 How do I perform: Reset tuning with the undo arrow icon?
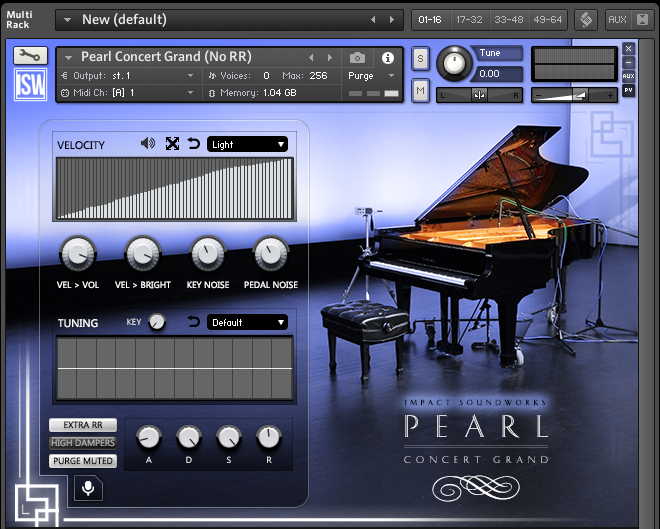coord(194,322)
